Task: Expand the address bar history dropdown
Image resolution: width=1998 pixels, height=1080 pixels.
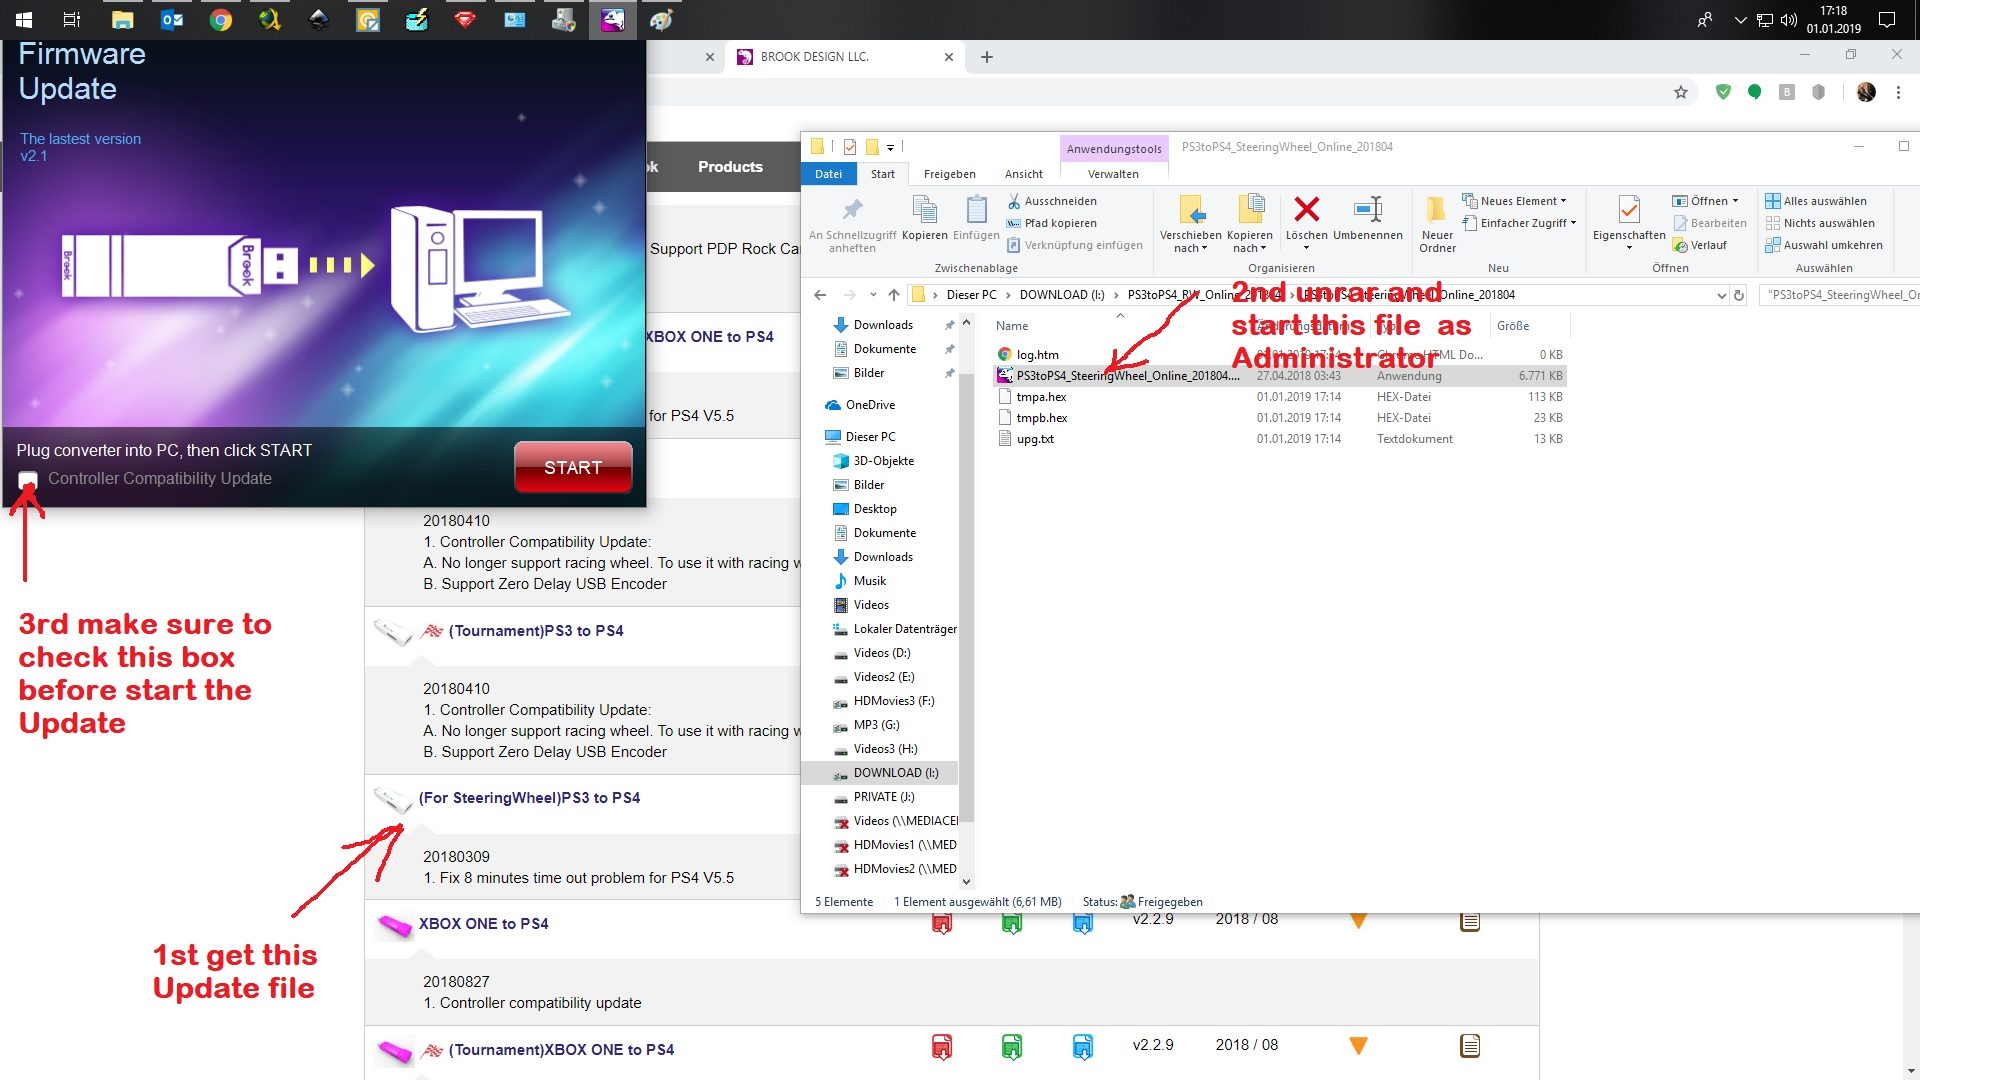Action: pyautogui.click(x=1721, y=295)
